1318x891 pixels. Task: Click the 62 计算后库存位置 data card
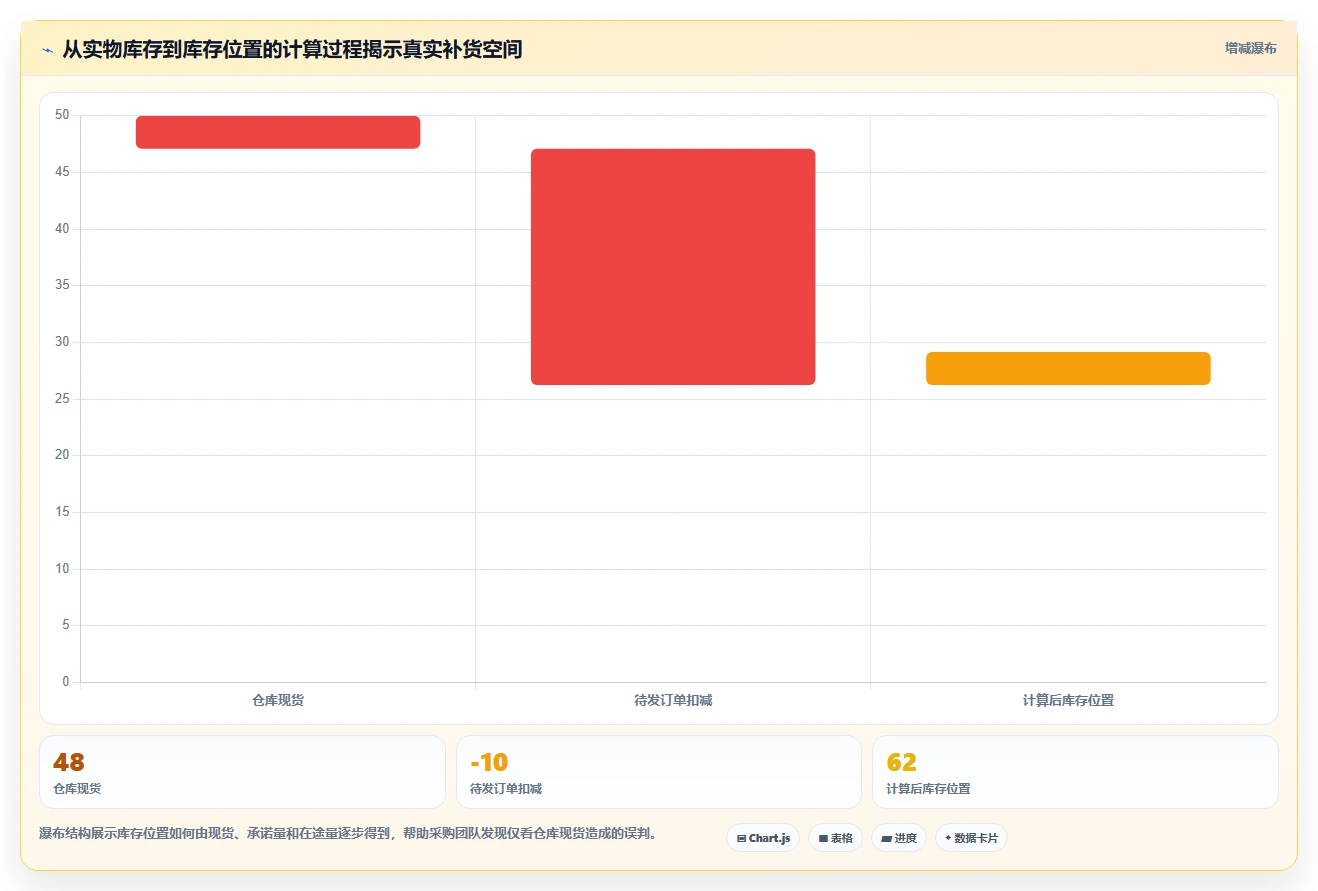click(x=1075, y=772)
